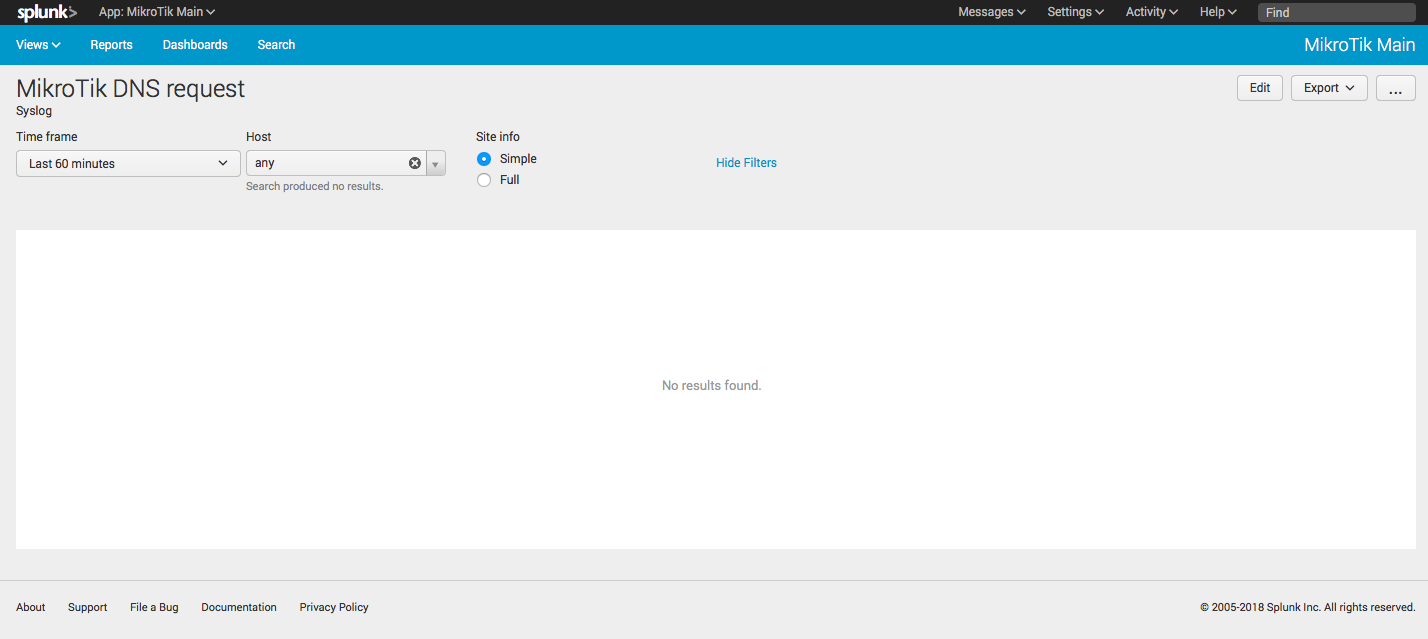Open the Host dropdown arrow
Viewport: 1428px width, 639px height.
[435, 163]
